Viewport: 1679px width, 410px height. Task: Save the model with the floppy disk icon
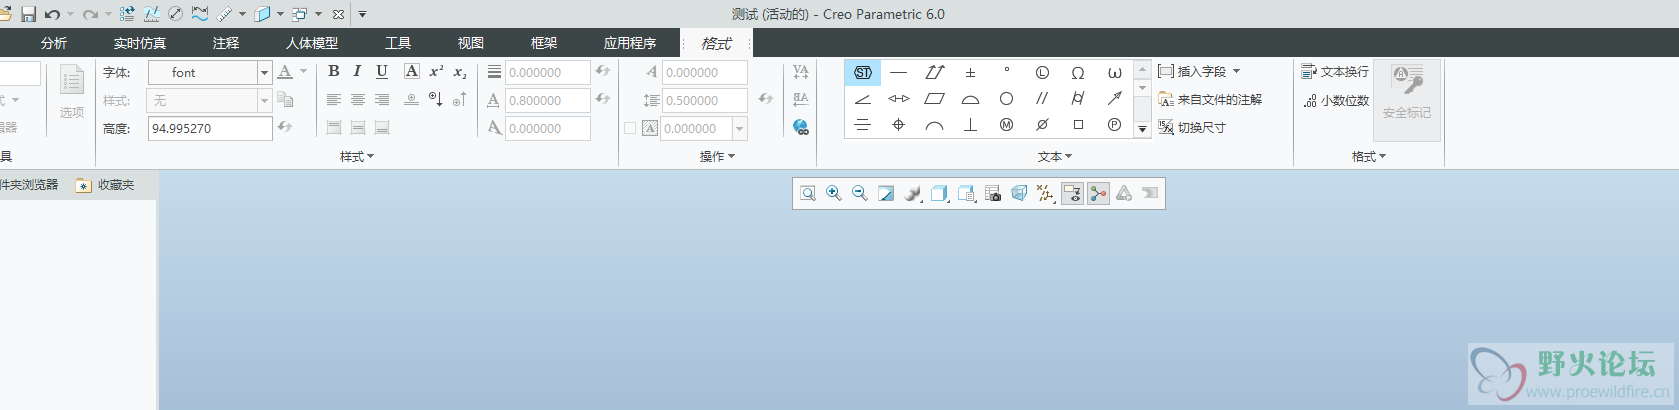tap(28, 14)
